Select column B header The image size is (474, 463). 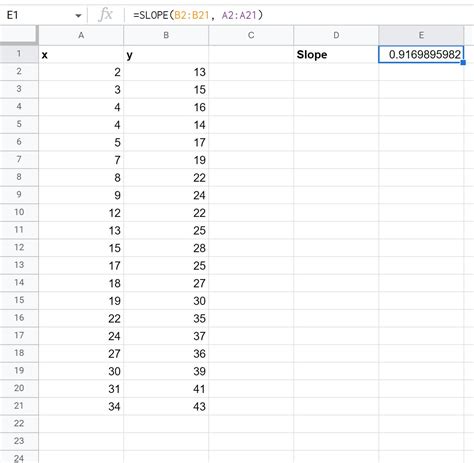166,35
